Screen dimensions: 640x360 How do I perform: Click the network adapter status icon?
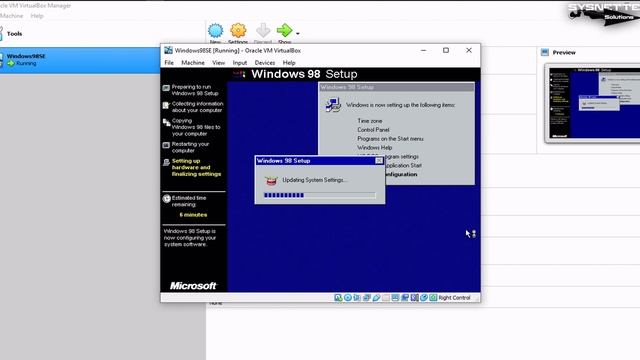[x=367, y=298]
